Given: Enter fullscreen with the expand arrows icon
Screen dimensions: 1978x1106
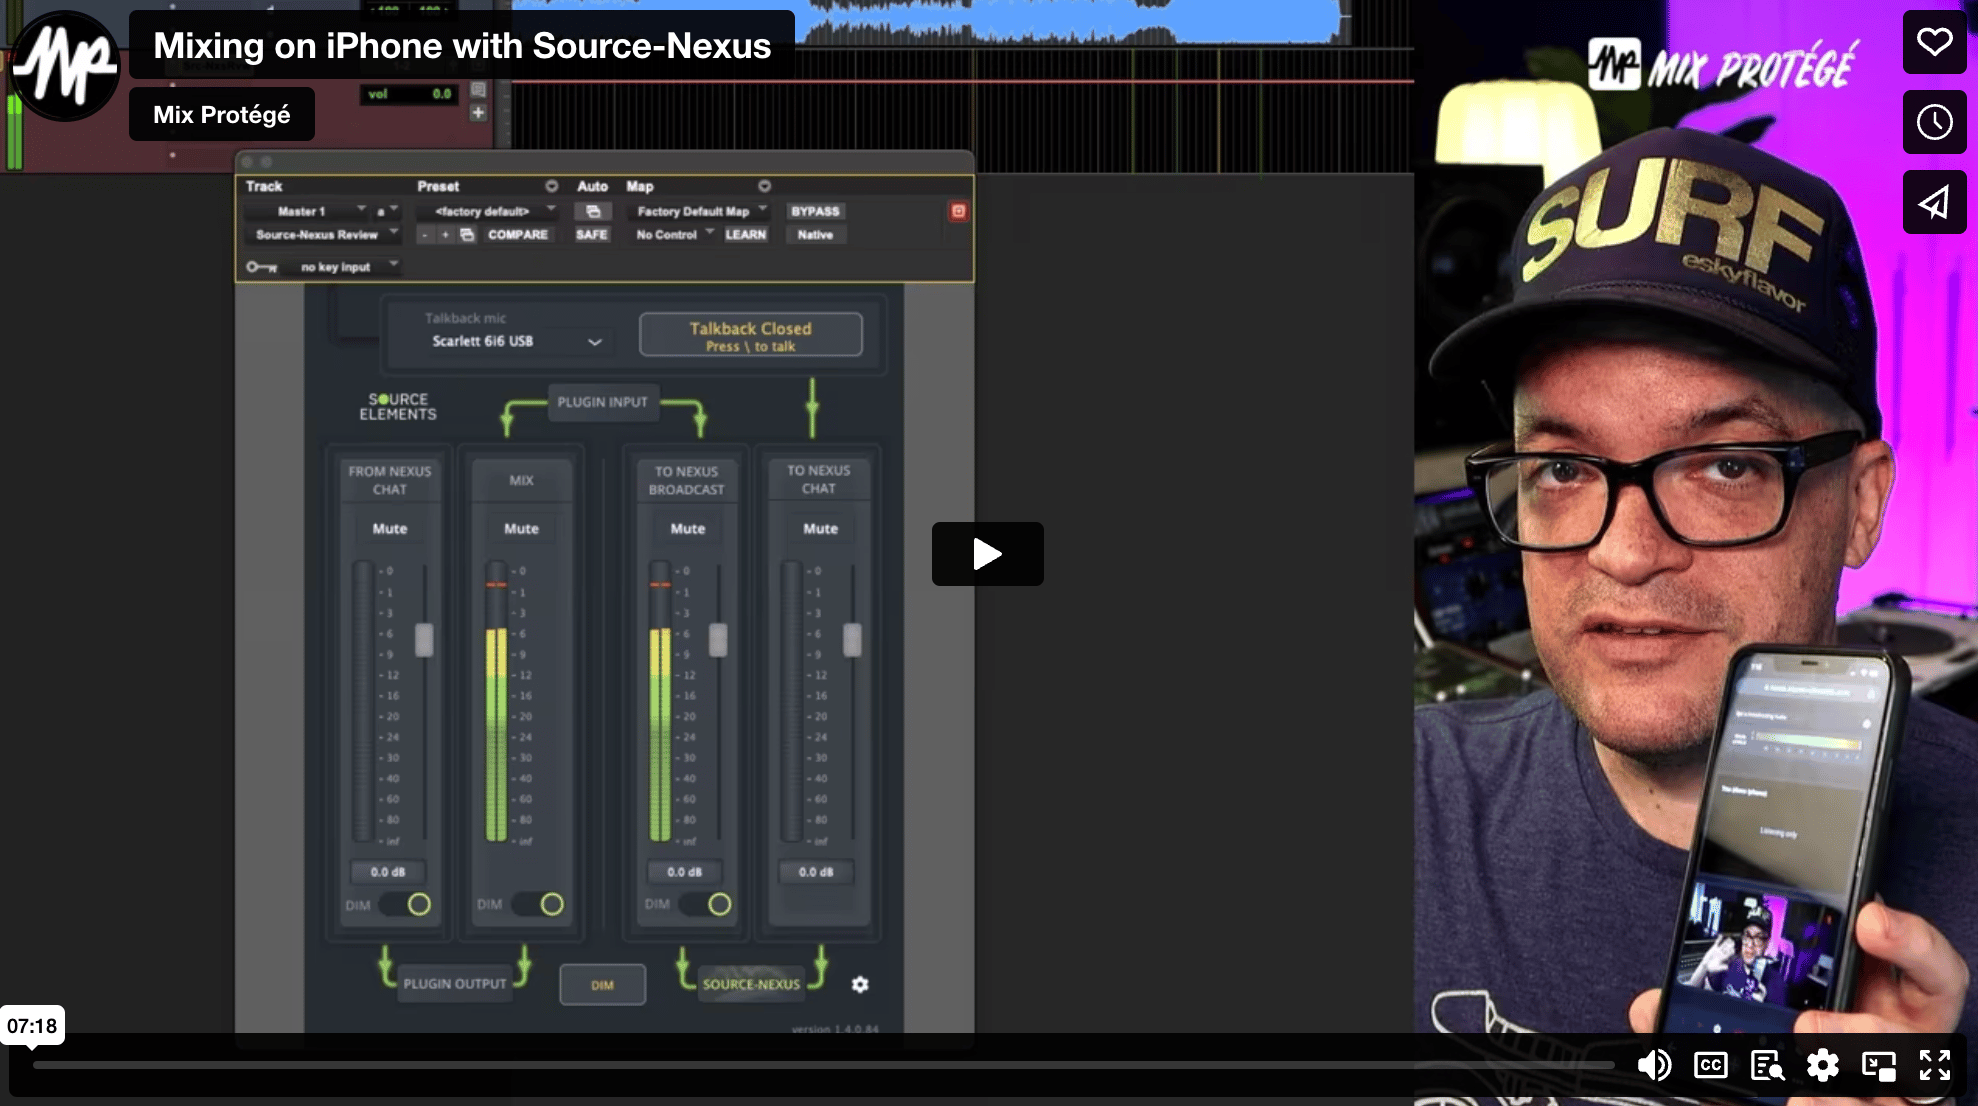Looking at the screenshot, I should point(1934,1065).
